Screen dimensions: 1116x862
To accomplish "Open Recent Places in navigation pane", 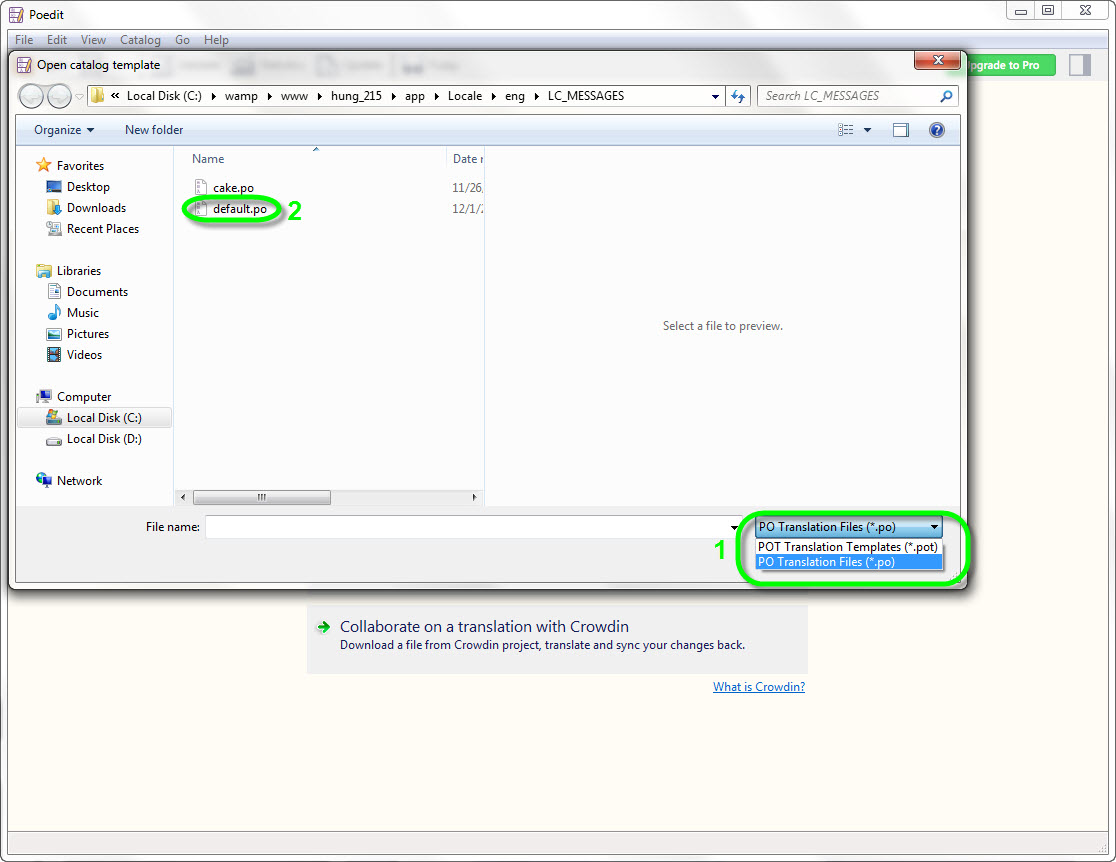I will [102, 228].
